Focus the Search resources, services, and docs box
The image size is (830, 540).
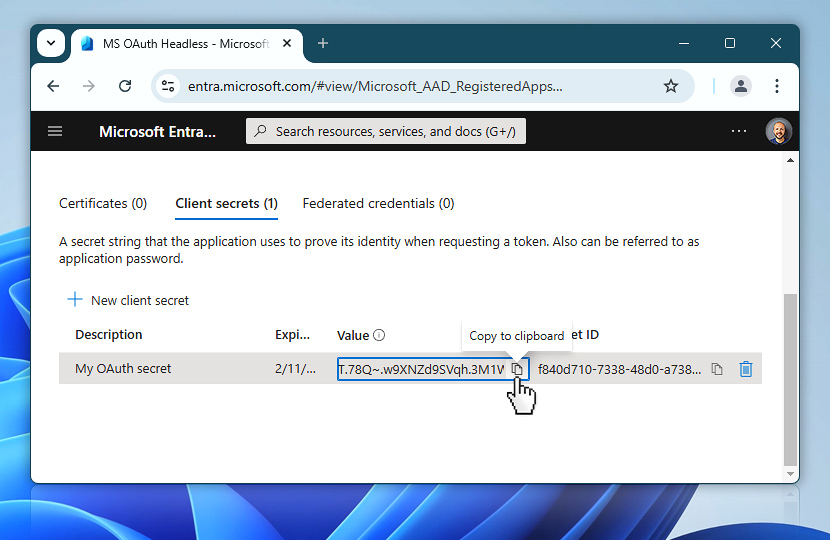click(386, 131)
